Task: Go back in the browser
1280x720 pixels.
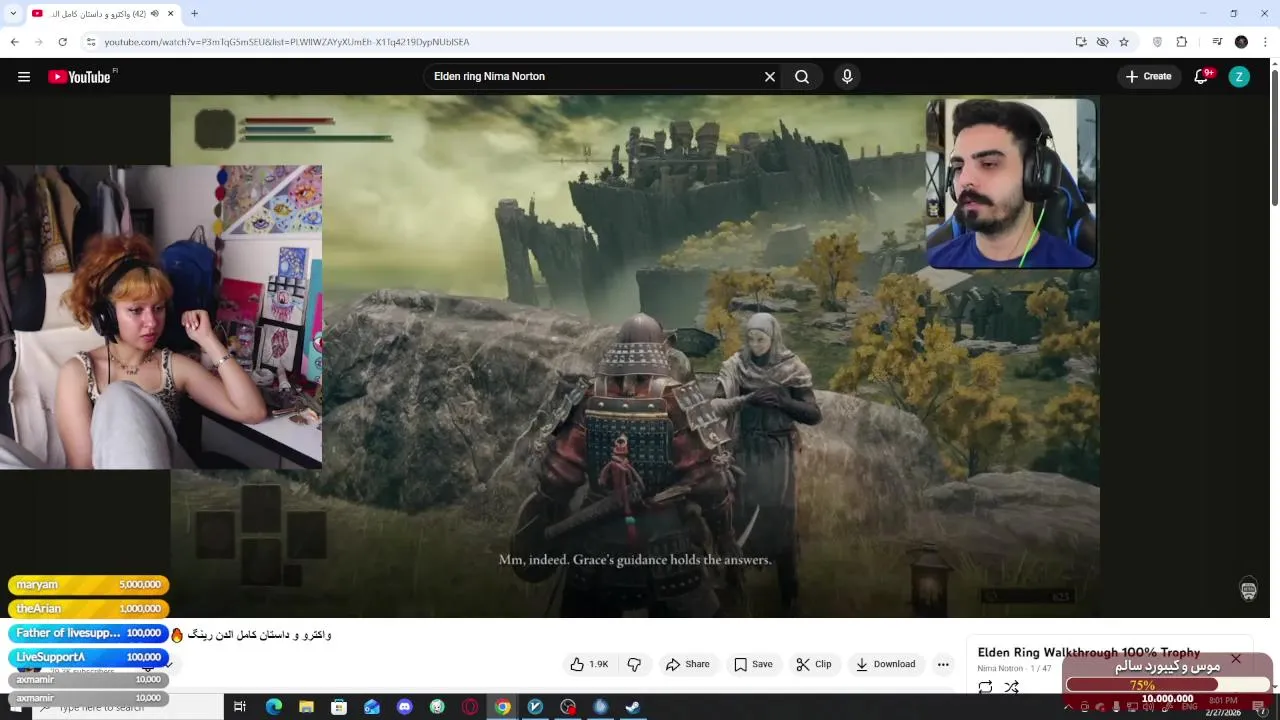Action: click(x=14, y=42)
